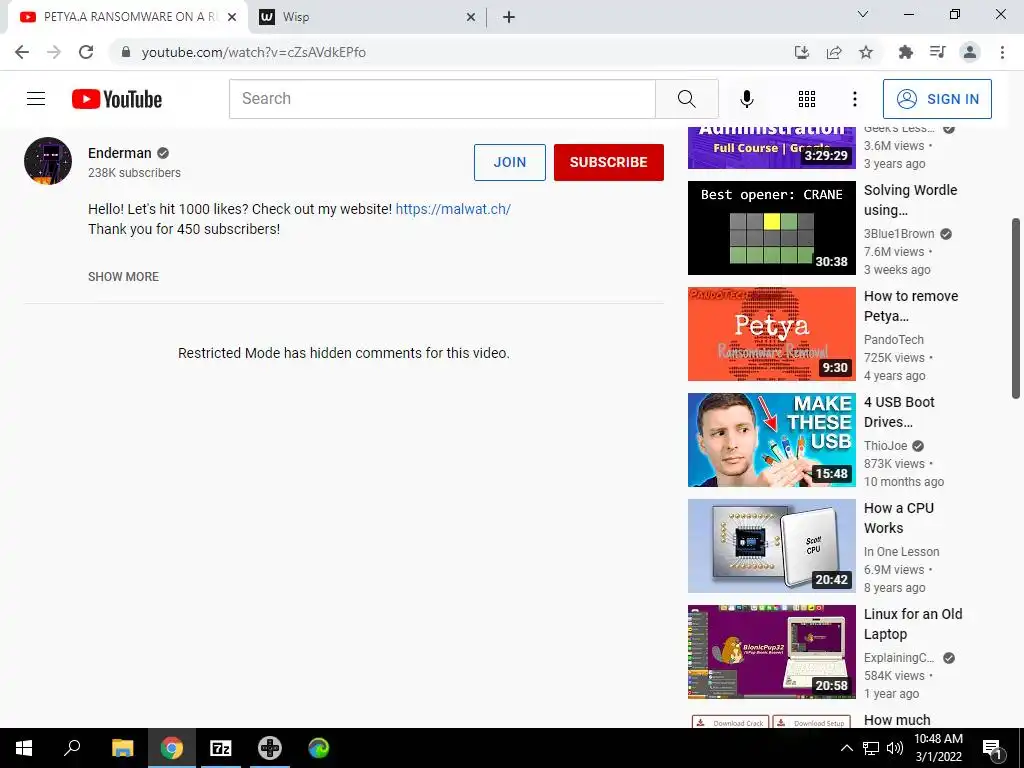
Task: Click the JOIN channel button
Action: point(509,162)
